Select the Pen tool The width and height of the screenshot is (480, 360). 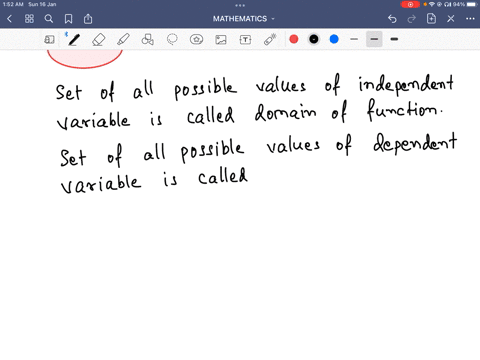tap(74, 40)
